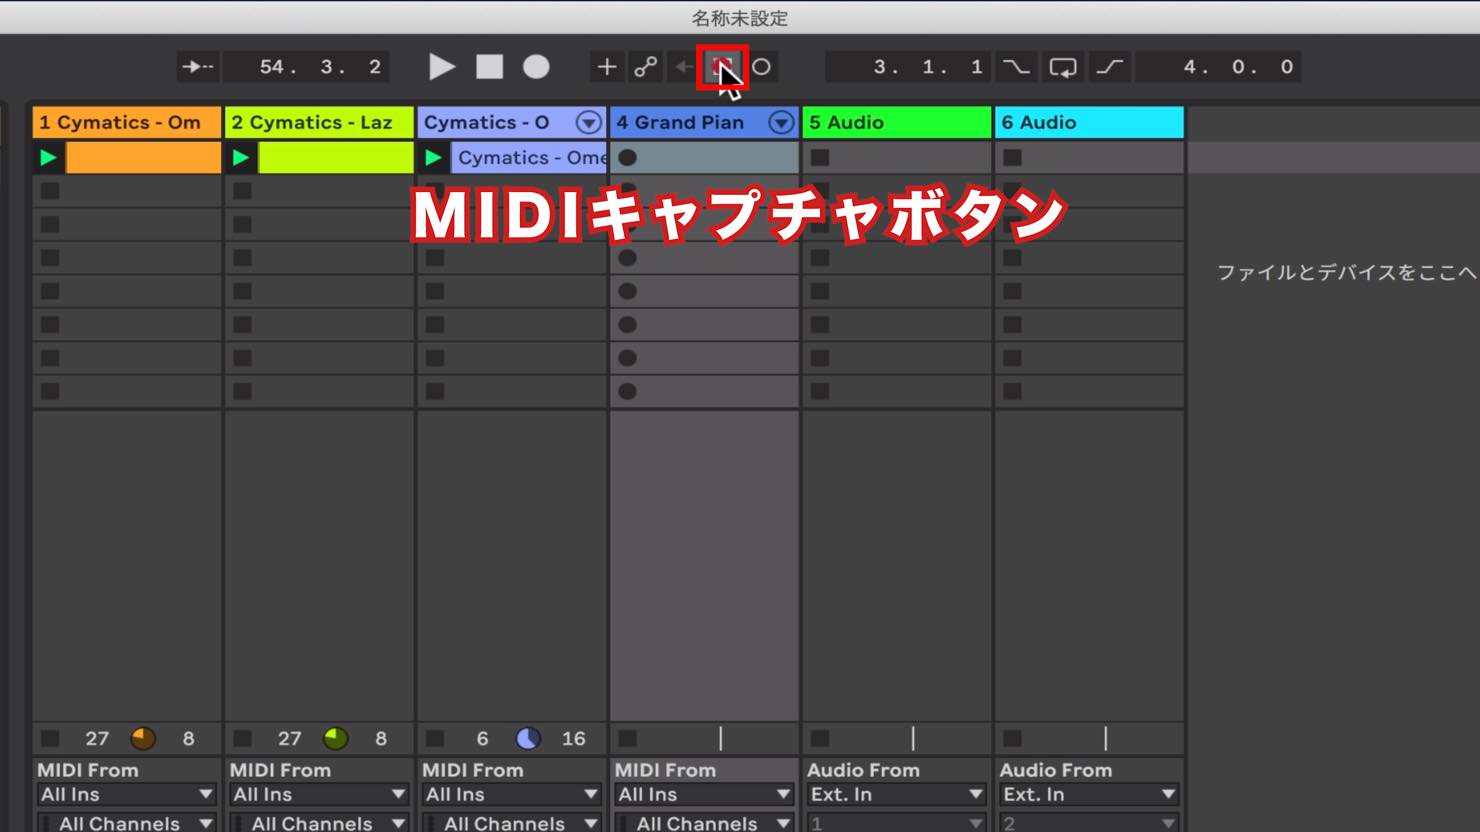Click the Arrangement Record circle button

pos(536,67)
